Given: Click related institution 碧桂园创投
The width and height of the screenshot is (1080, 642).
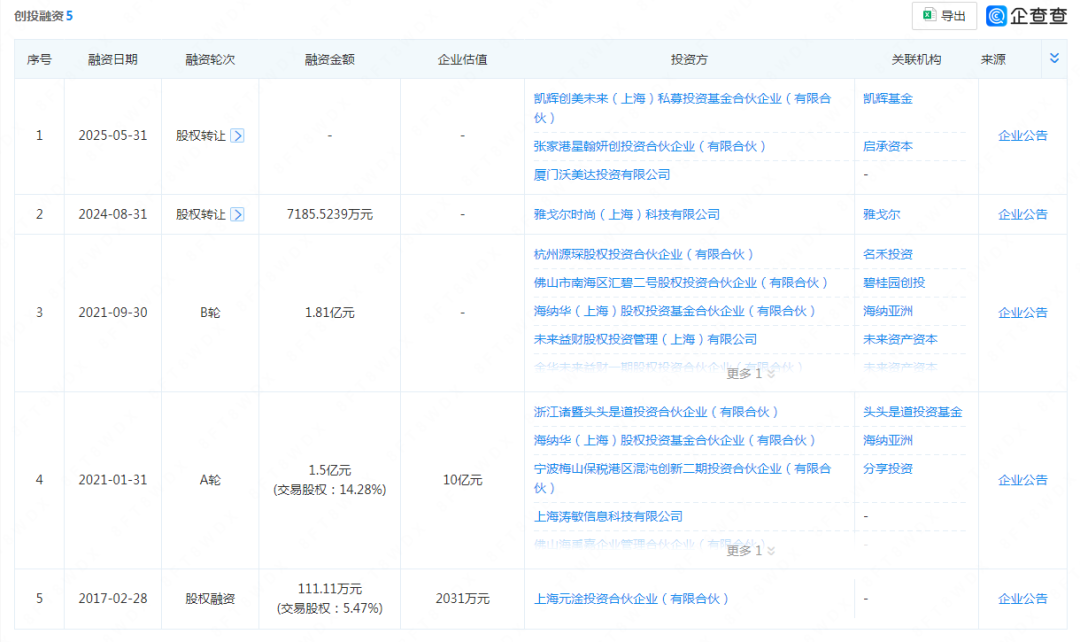Looking at the screenshot, I should click(x=893, y=282).
